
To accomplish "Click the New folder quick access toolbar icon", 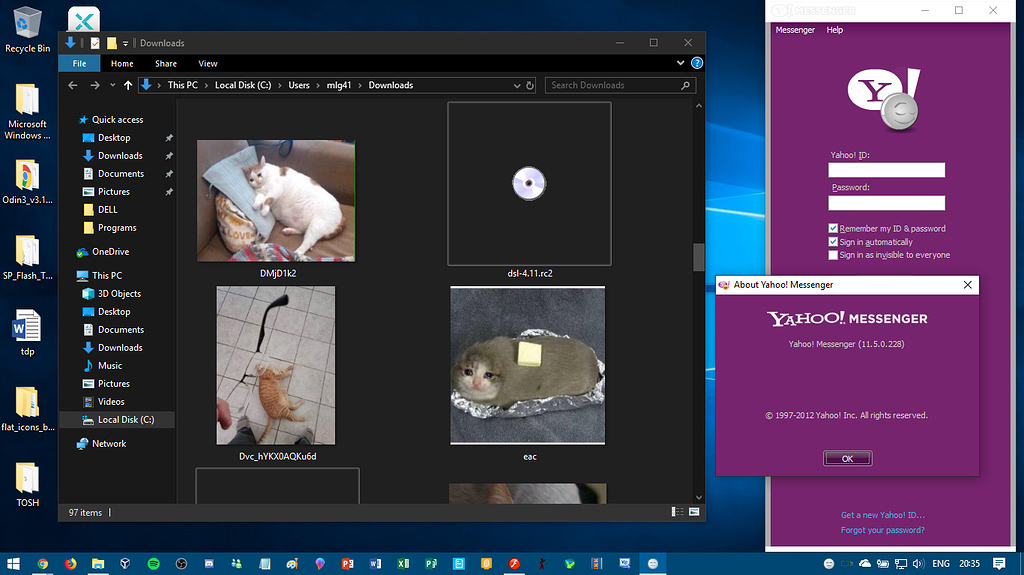I will click(112, 43).
